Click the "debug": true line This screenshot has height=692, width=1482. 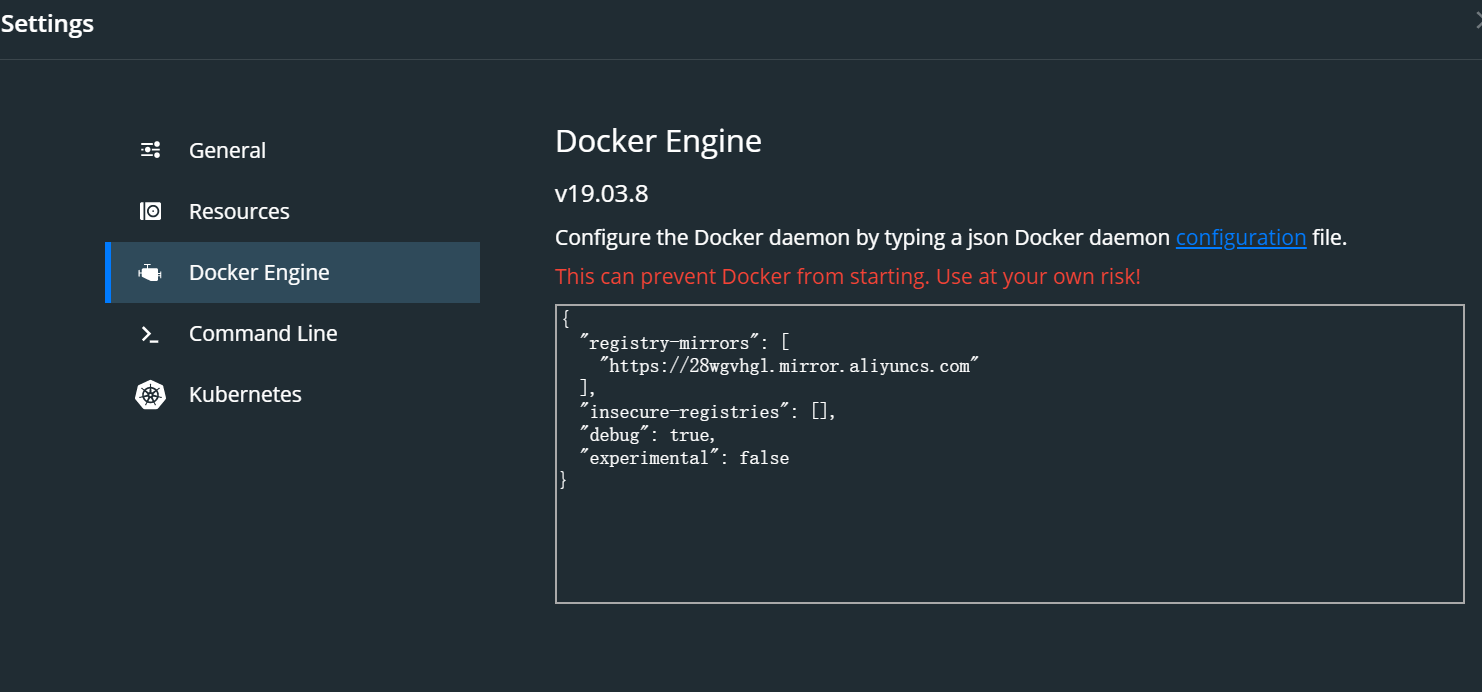click(648, 435)
